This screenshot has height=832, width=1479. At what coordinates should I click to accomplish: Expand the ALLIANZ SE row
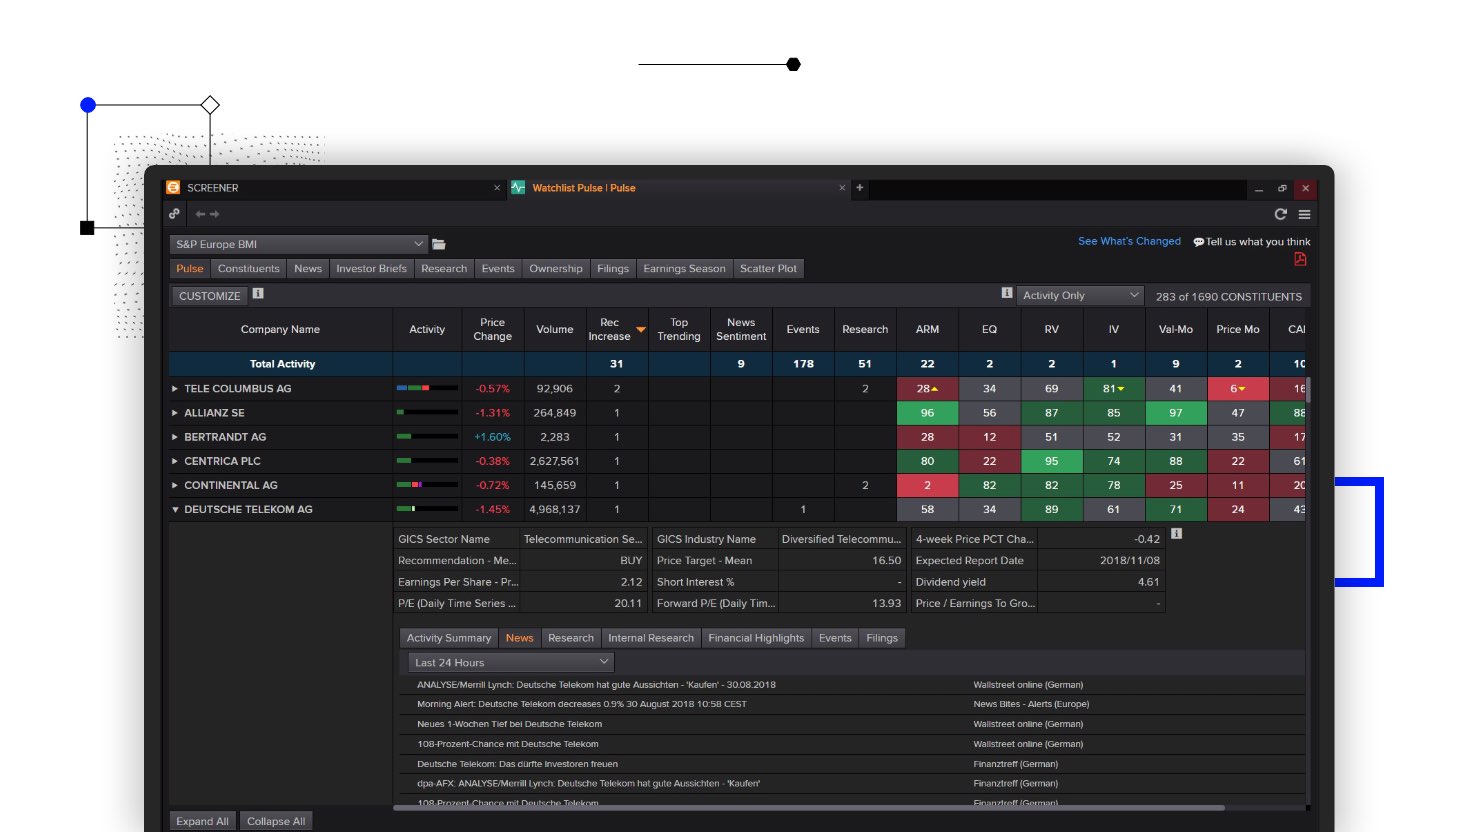coord(175,412)
